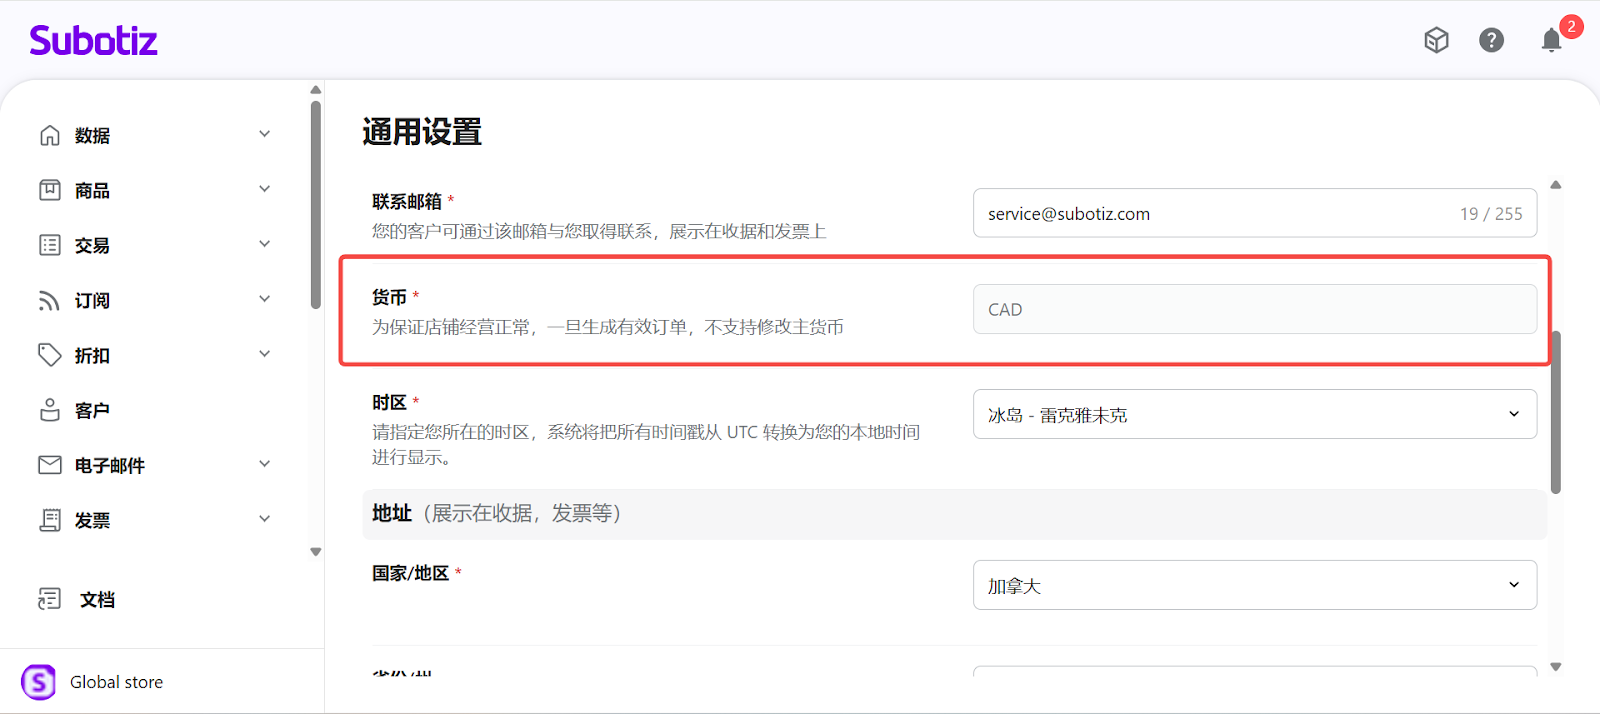Expand the 商品 menu chevron

(x=264, y=189)
